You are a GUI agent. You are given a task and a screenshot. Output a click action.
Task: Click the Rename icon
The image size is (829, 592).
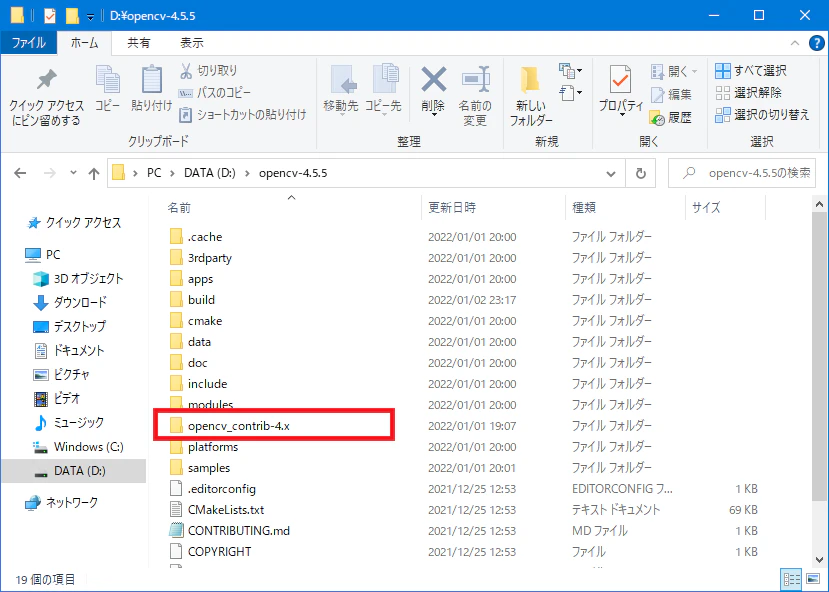[x=475, y=96]
